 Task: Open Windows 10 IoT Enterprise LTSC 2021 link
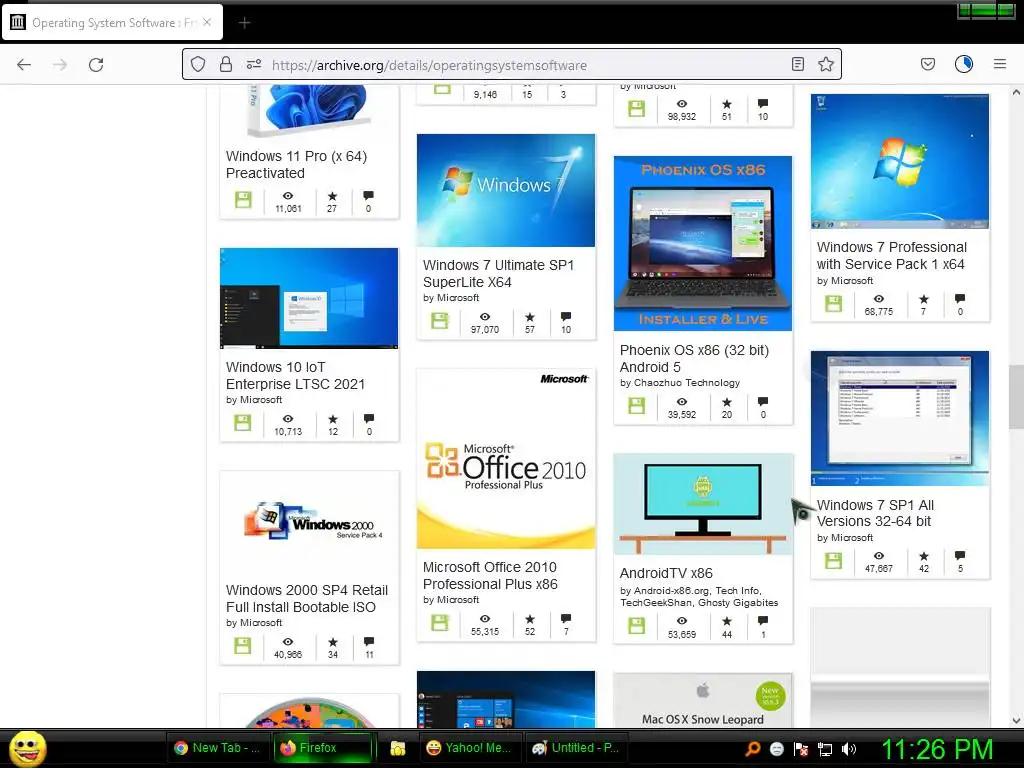click(x=295, y=376)
